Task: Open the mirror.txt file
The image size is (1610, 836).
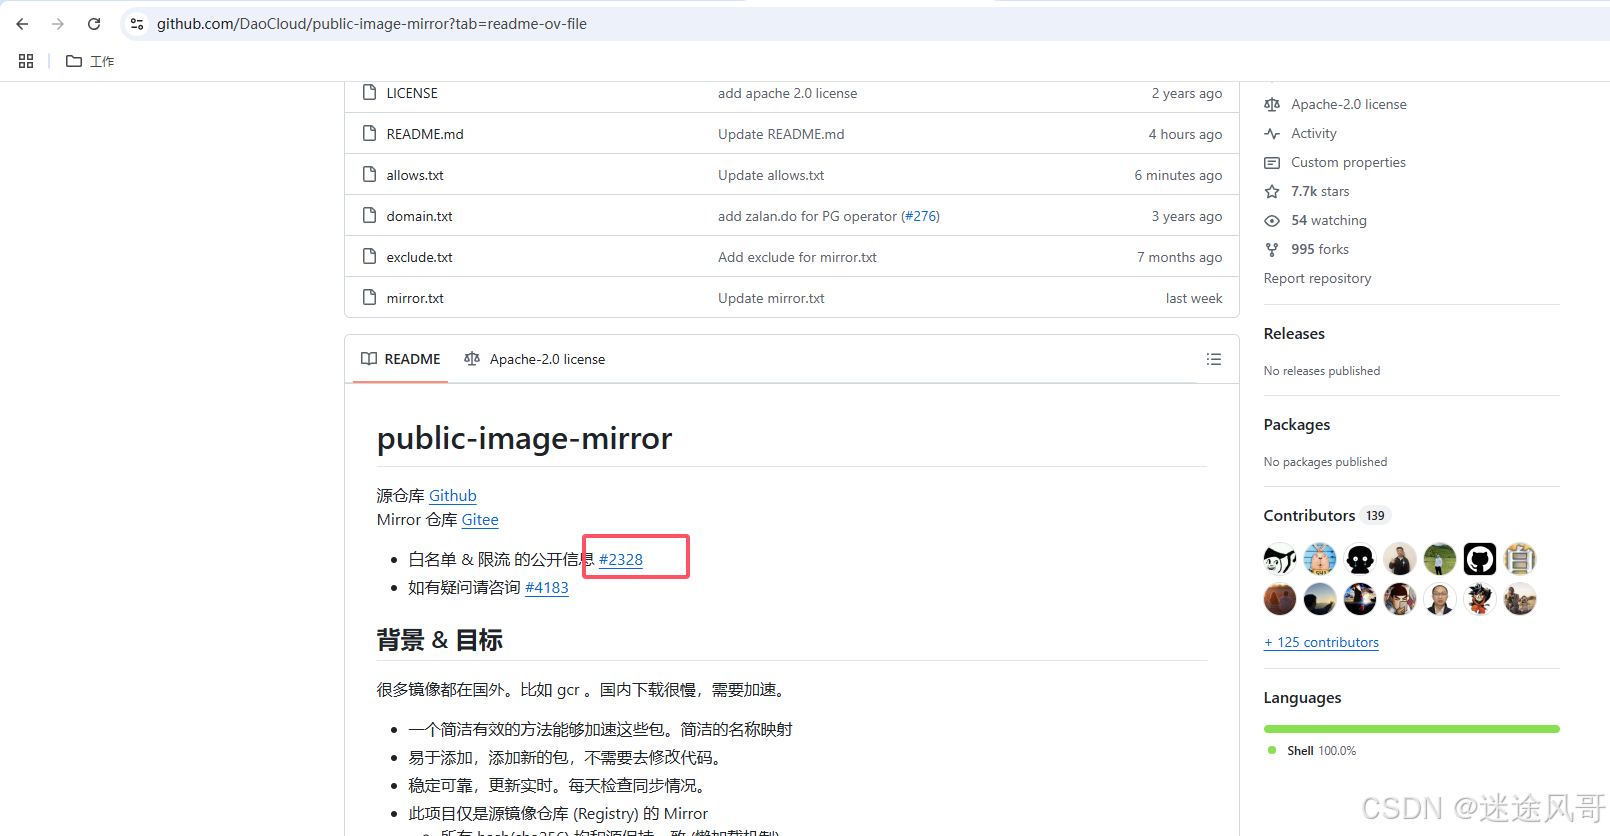Action: pyautogui.click(x=415, y=298)
